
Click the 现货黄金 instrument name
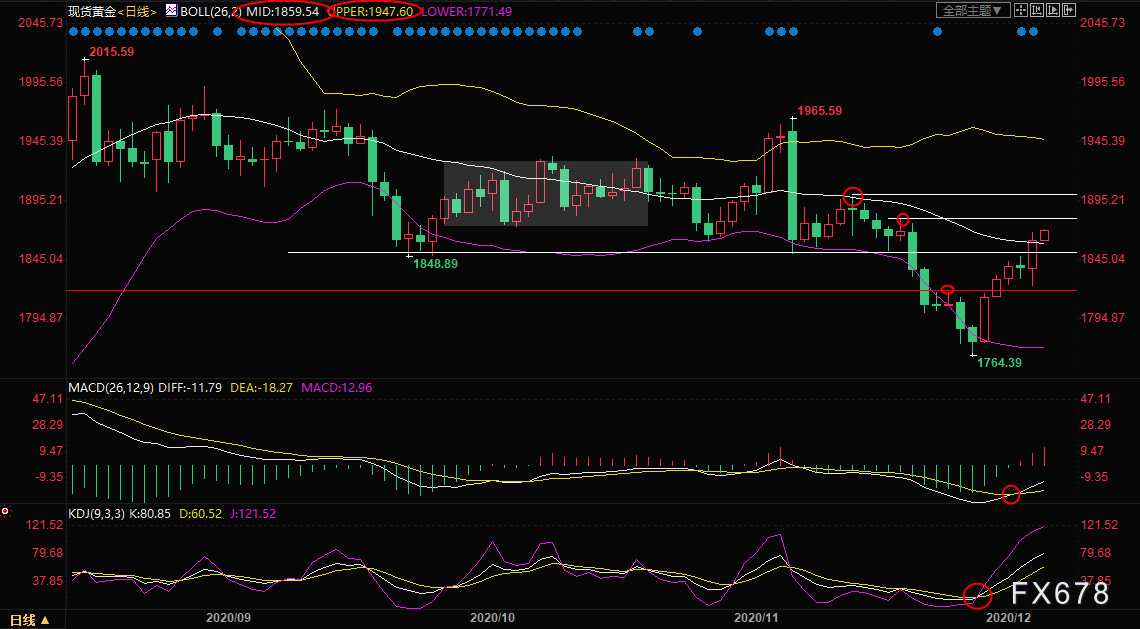(x=92, y=11)
